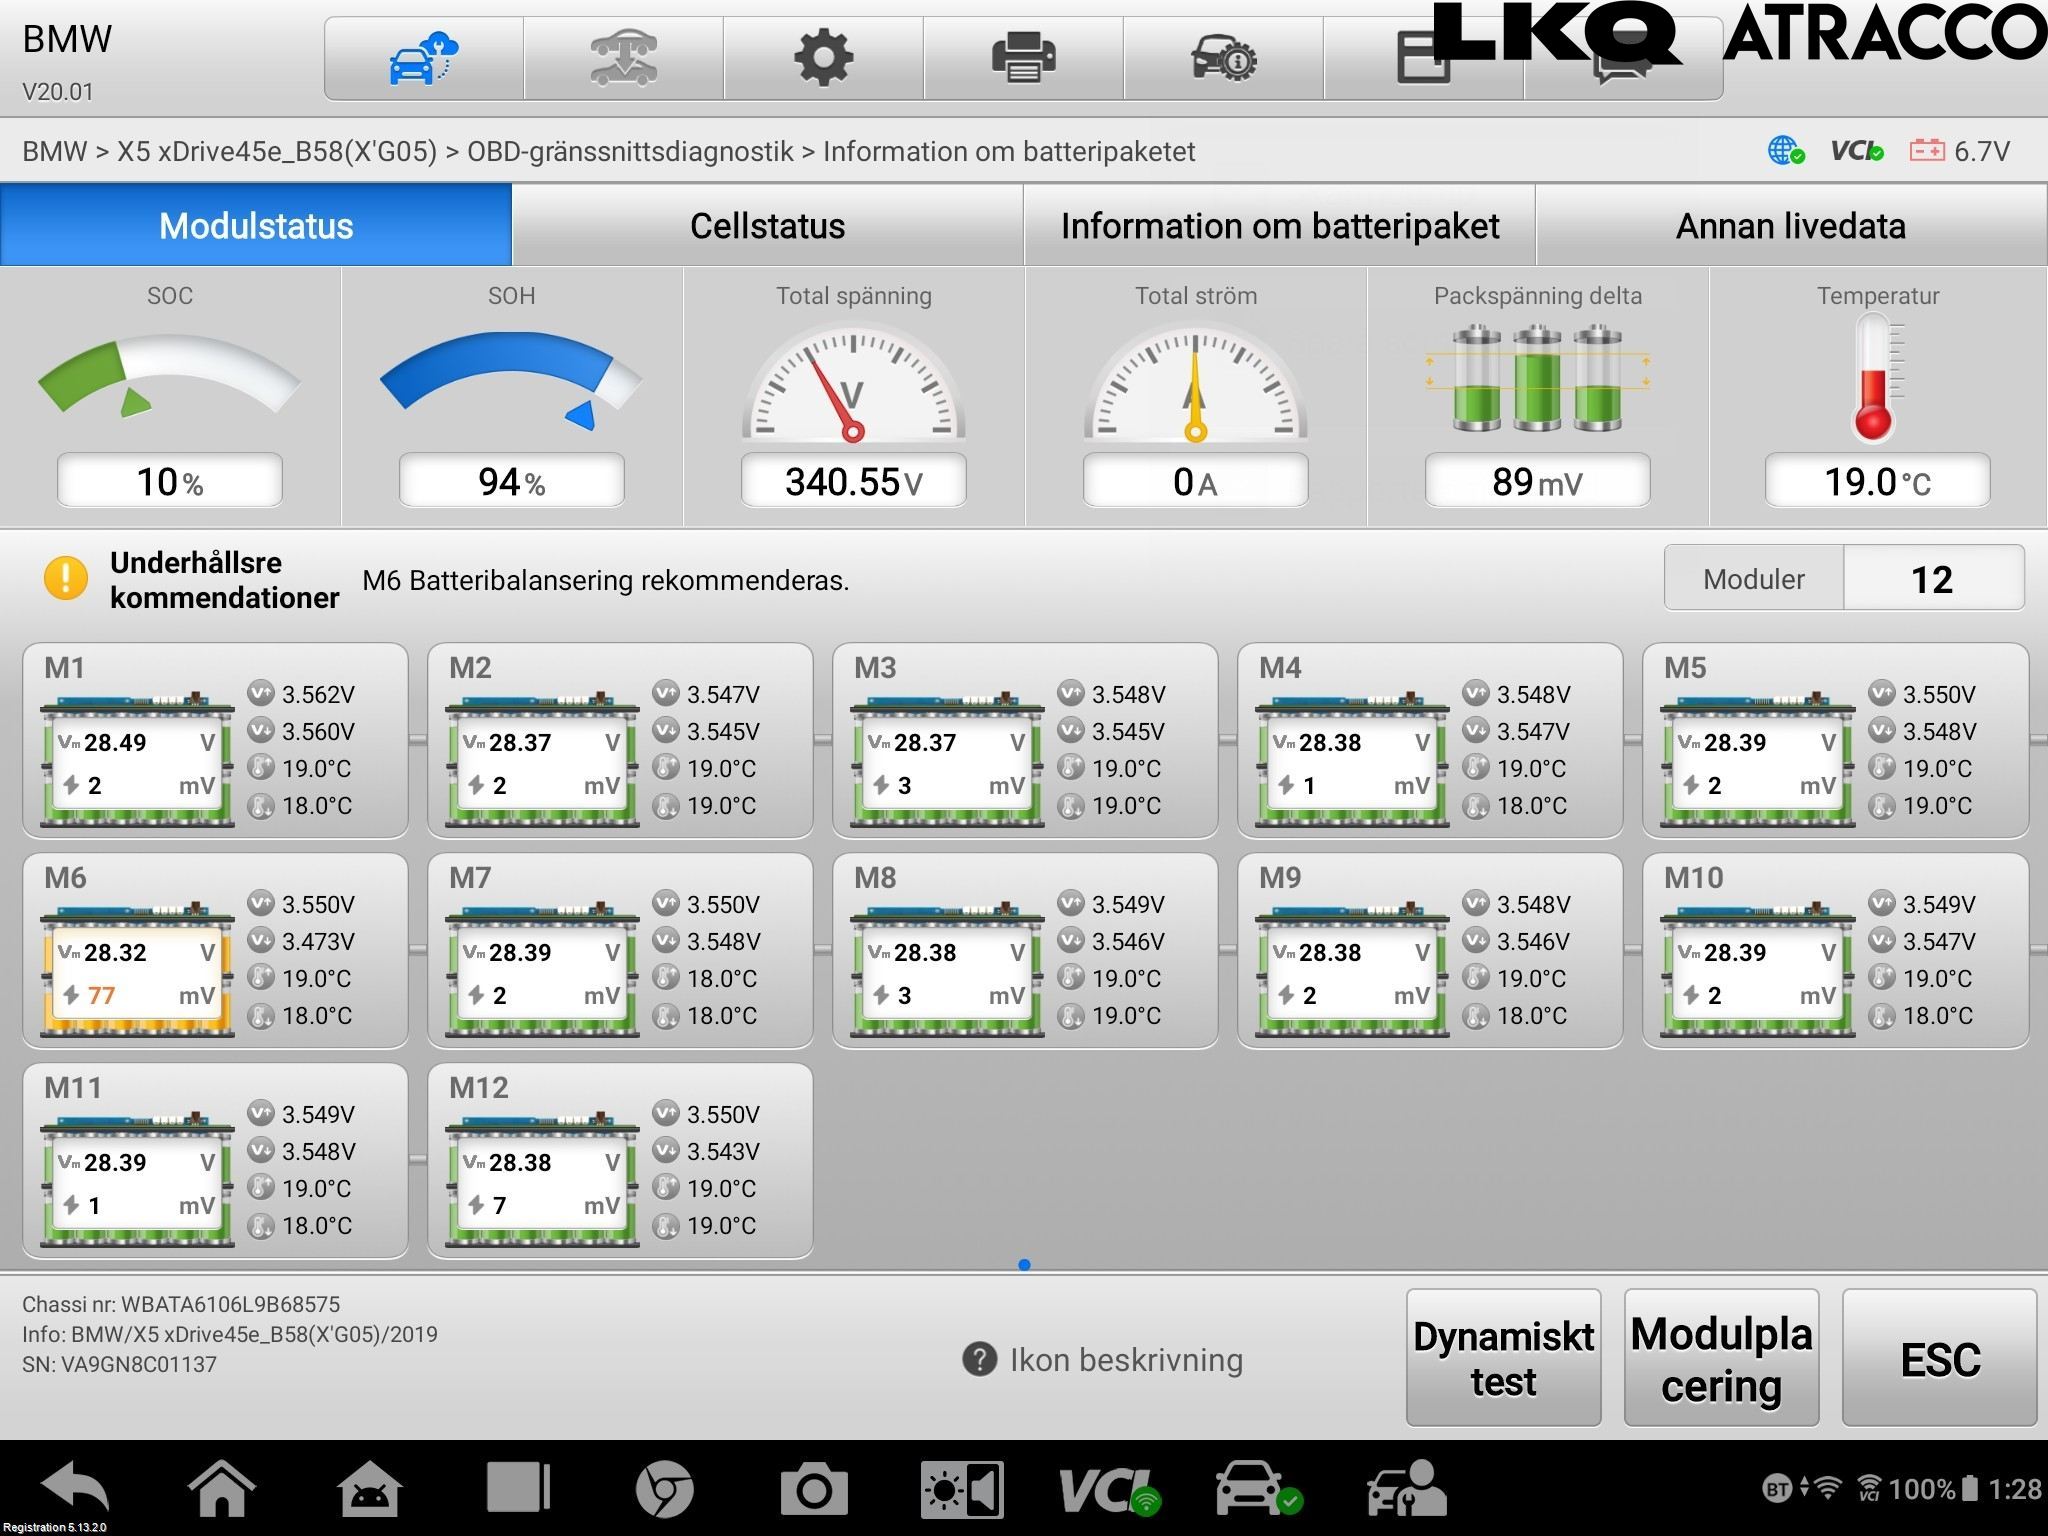Select the M9 battery module card

(1430, 950)
